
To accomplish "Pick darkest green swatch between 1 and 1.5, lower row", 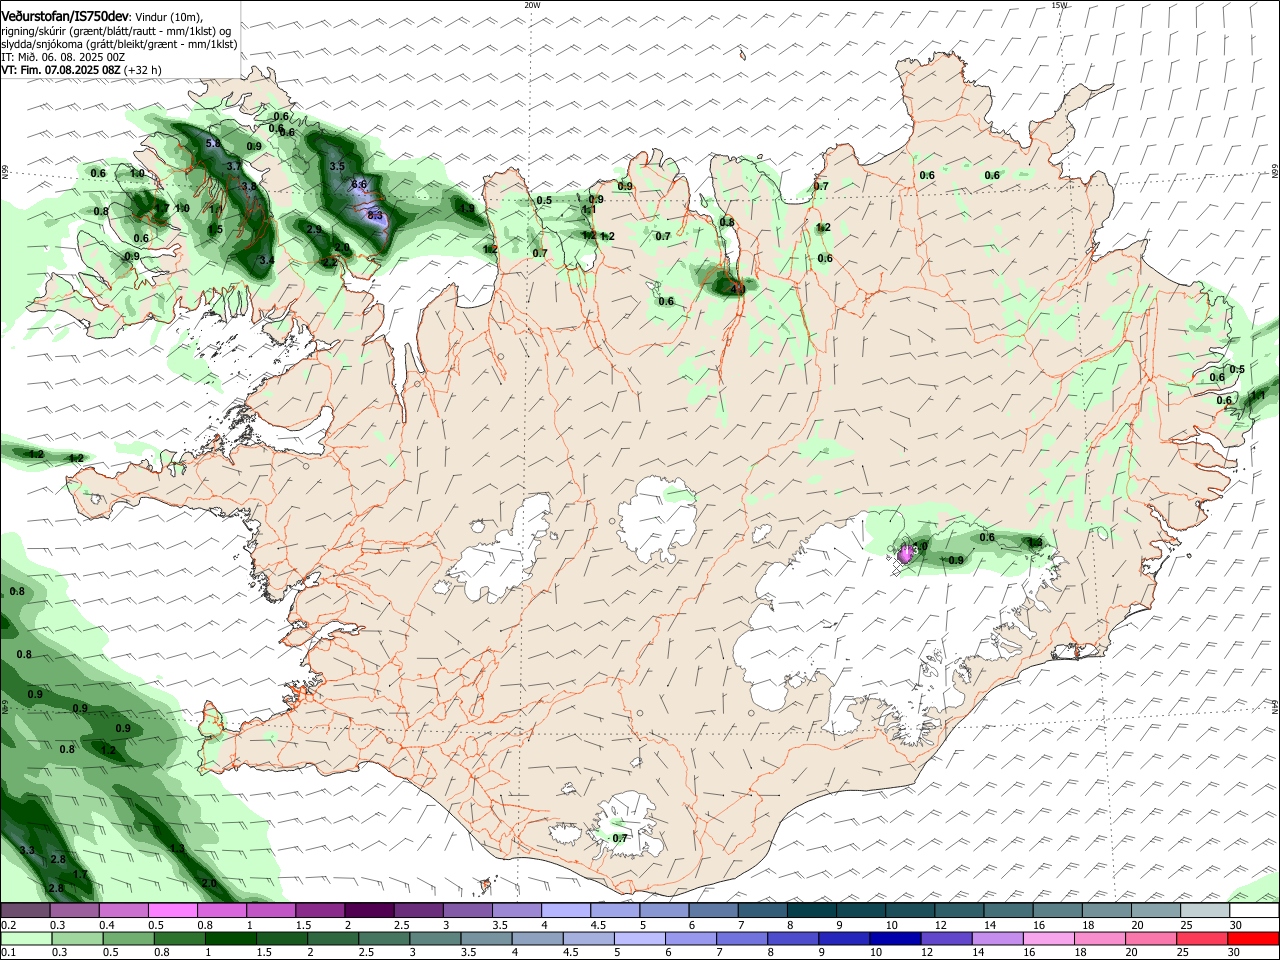I will tap(230, 938).
